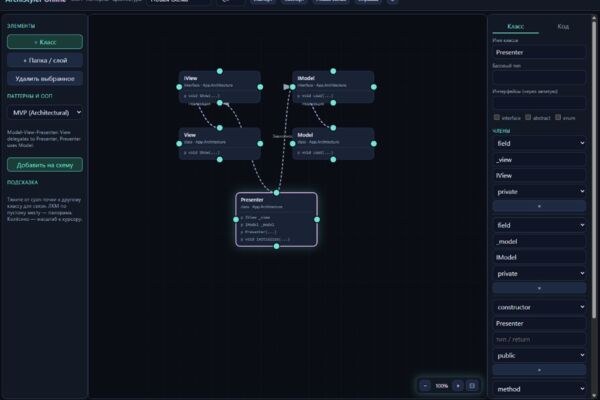Open the private access dropdown below IView
The height and width of the screenshot is (400, 600).
coord(539,191)
